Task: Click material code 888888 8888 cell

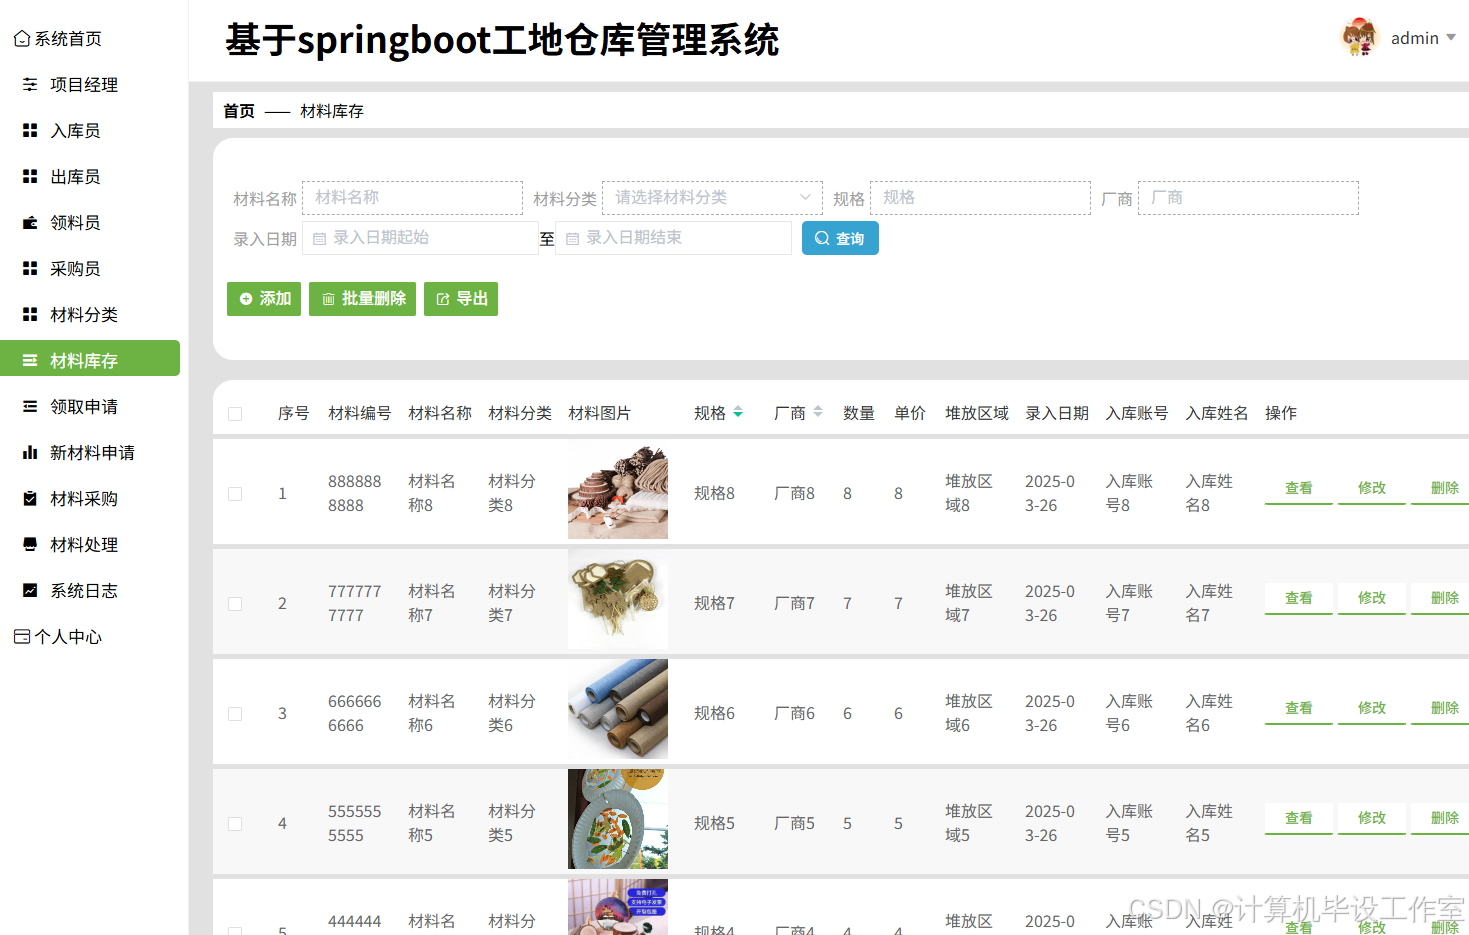Action: (x=355, y=494)
